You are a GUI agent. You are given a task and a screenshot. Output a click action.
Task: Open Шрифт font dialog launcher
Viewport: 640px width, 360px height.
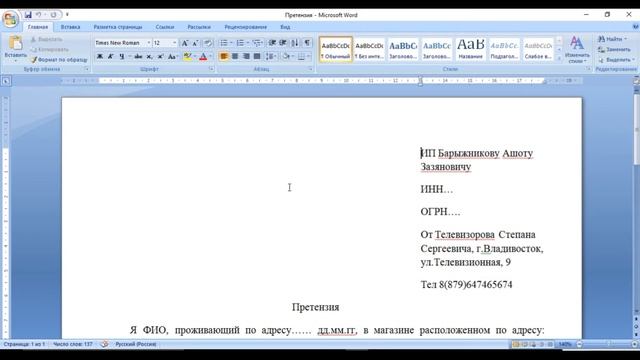pyautogui.click(x=211, y=69)
